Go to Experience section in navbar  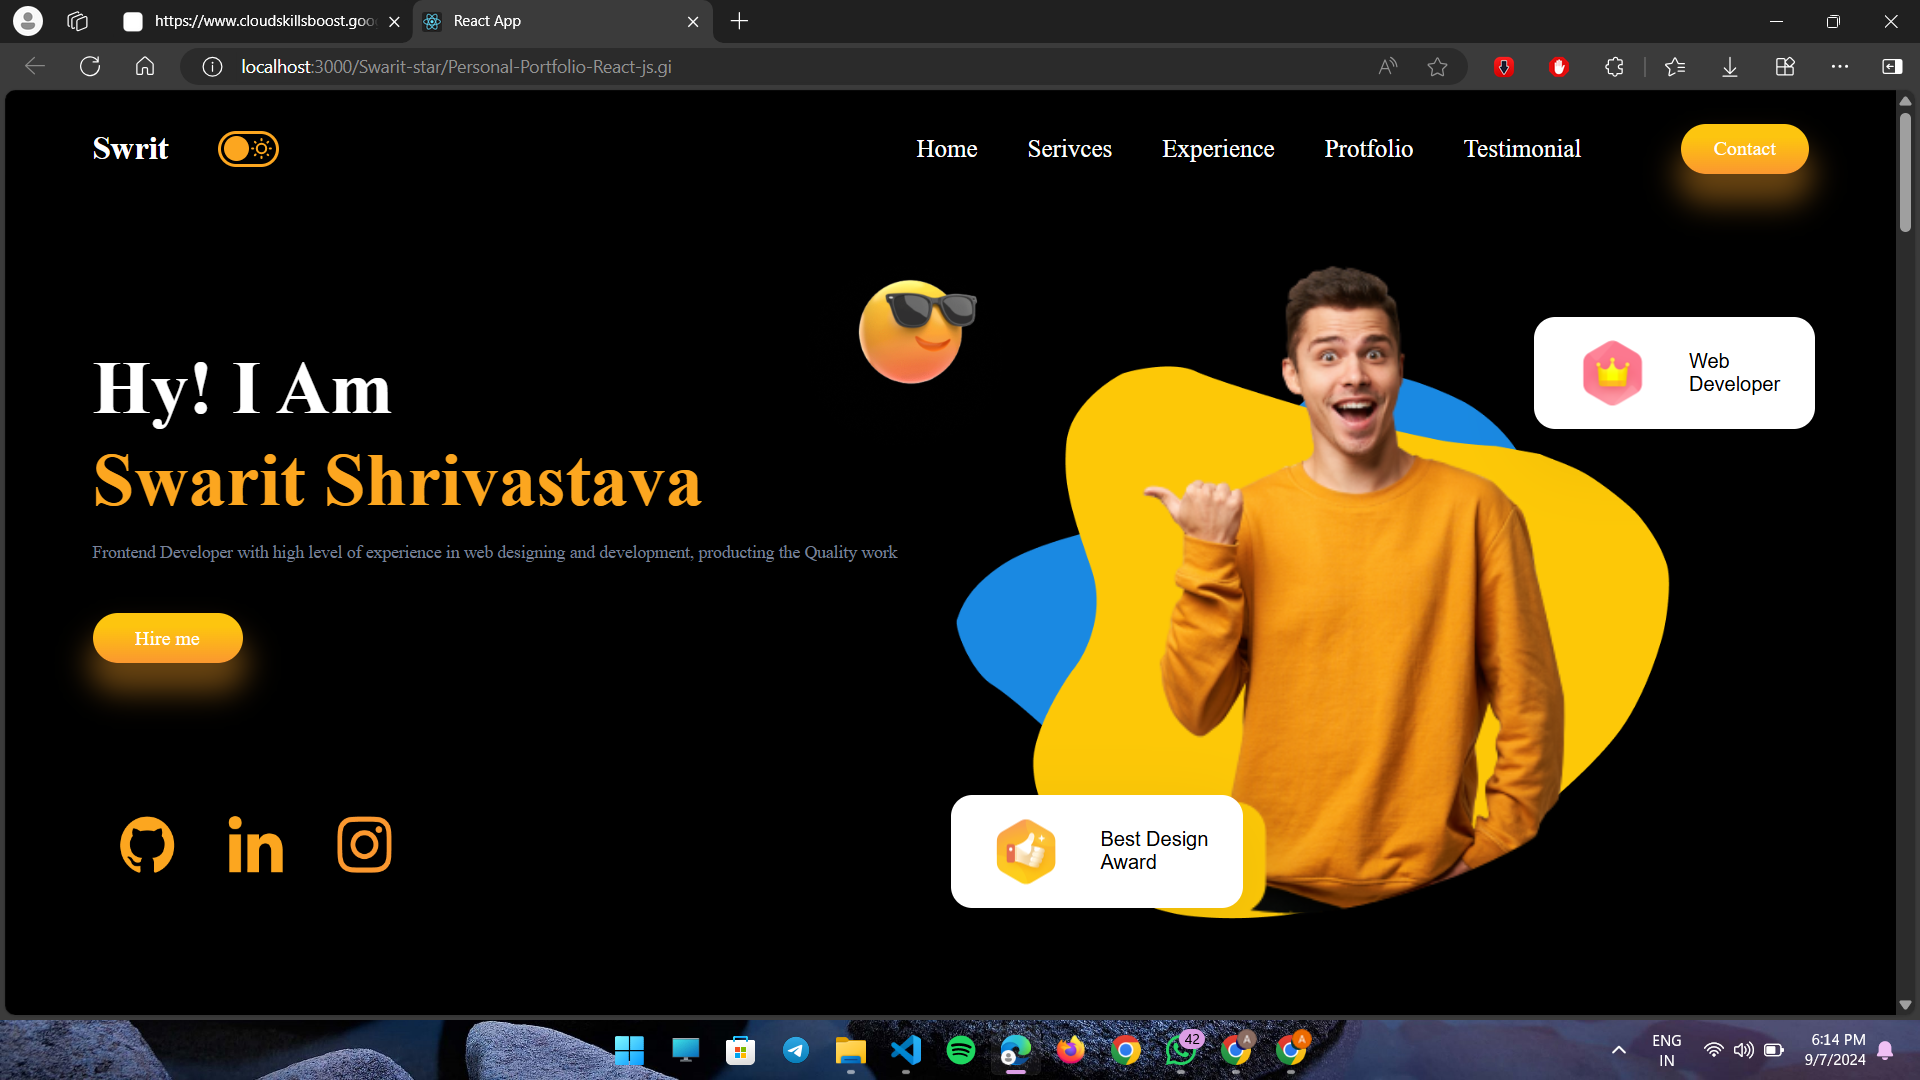pos(1217,149)
